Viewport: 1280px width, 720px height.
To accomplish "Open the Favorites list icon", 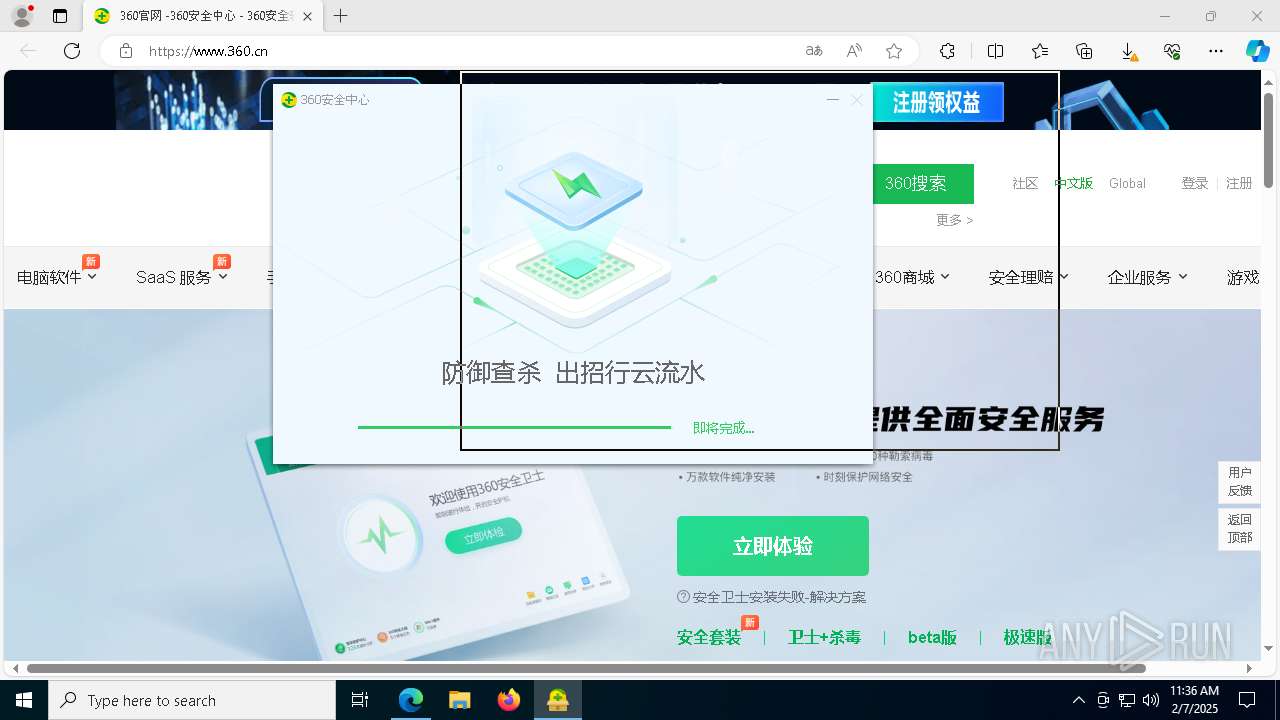I will click(x=1040, y=51).
